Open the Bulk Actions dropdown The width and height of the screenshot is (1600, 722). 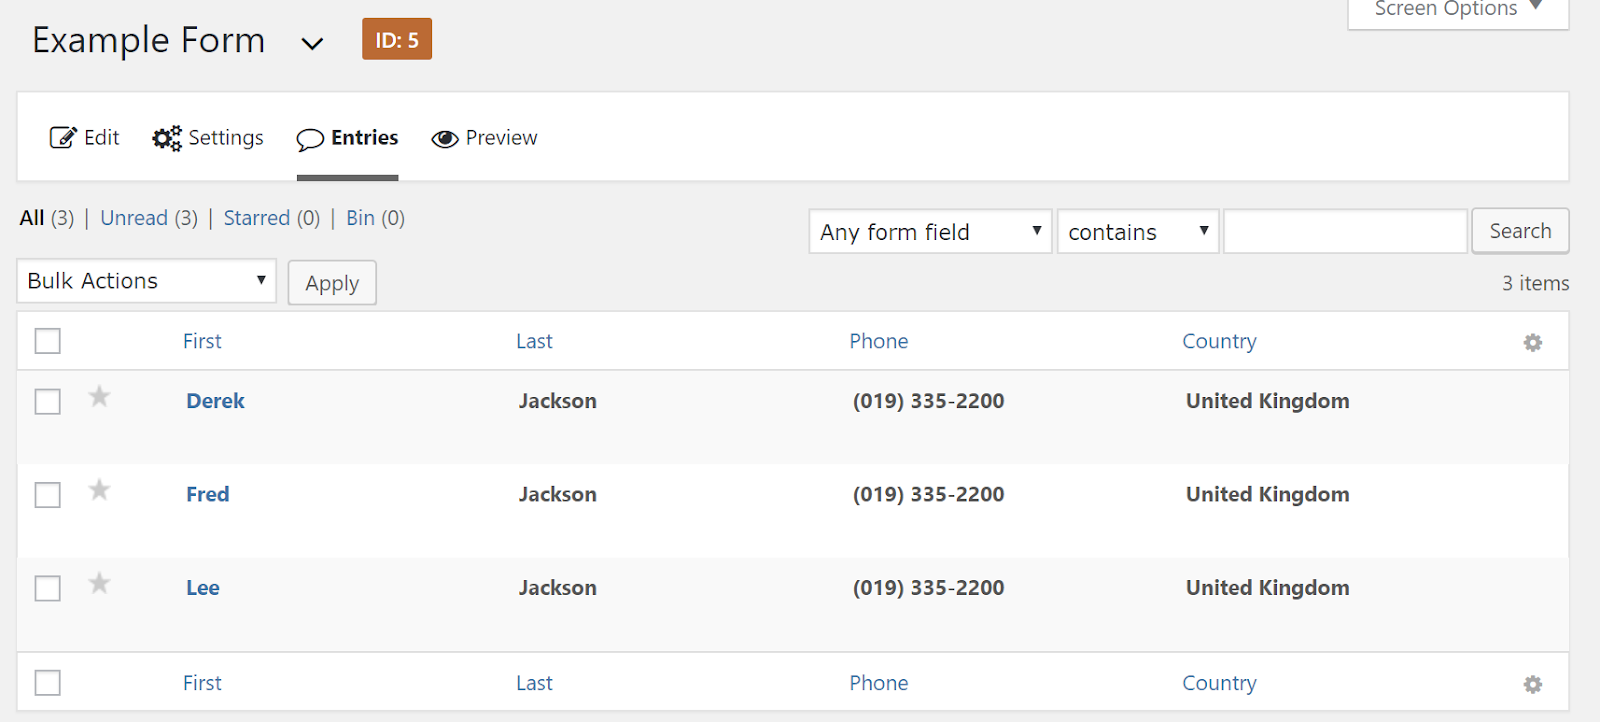point(146,281)
